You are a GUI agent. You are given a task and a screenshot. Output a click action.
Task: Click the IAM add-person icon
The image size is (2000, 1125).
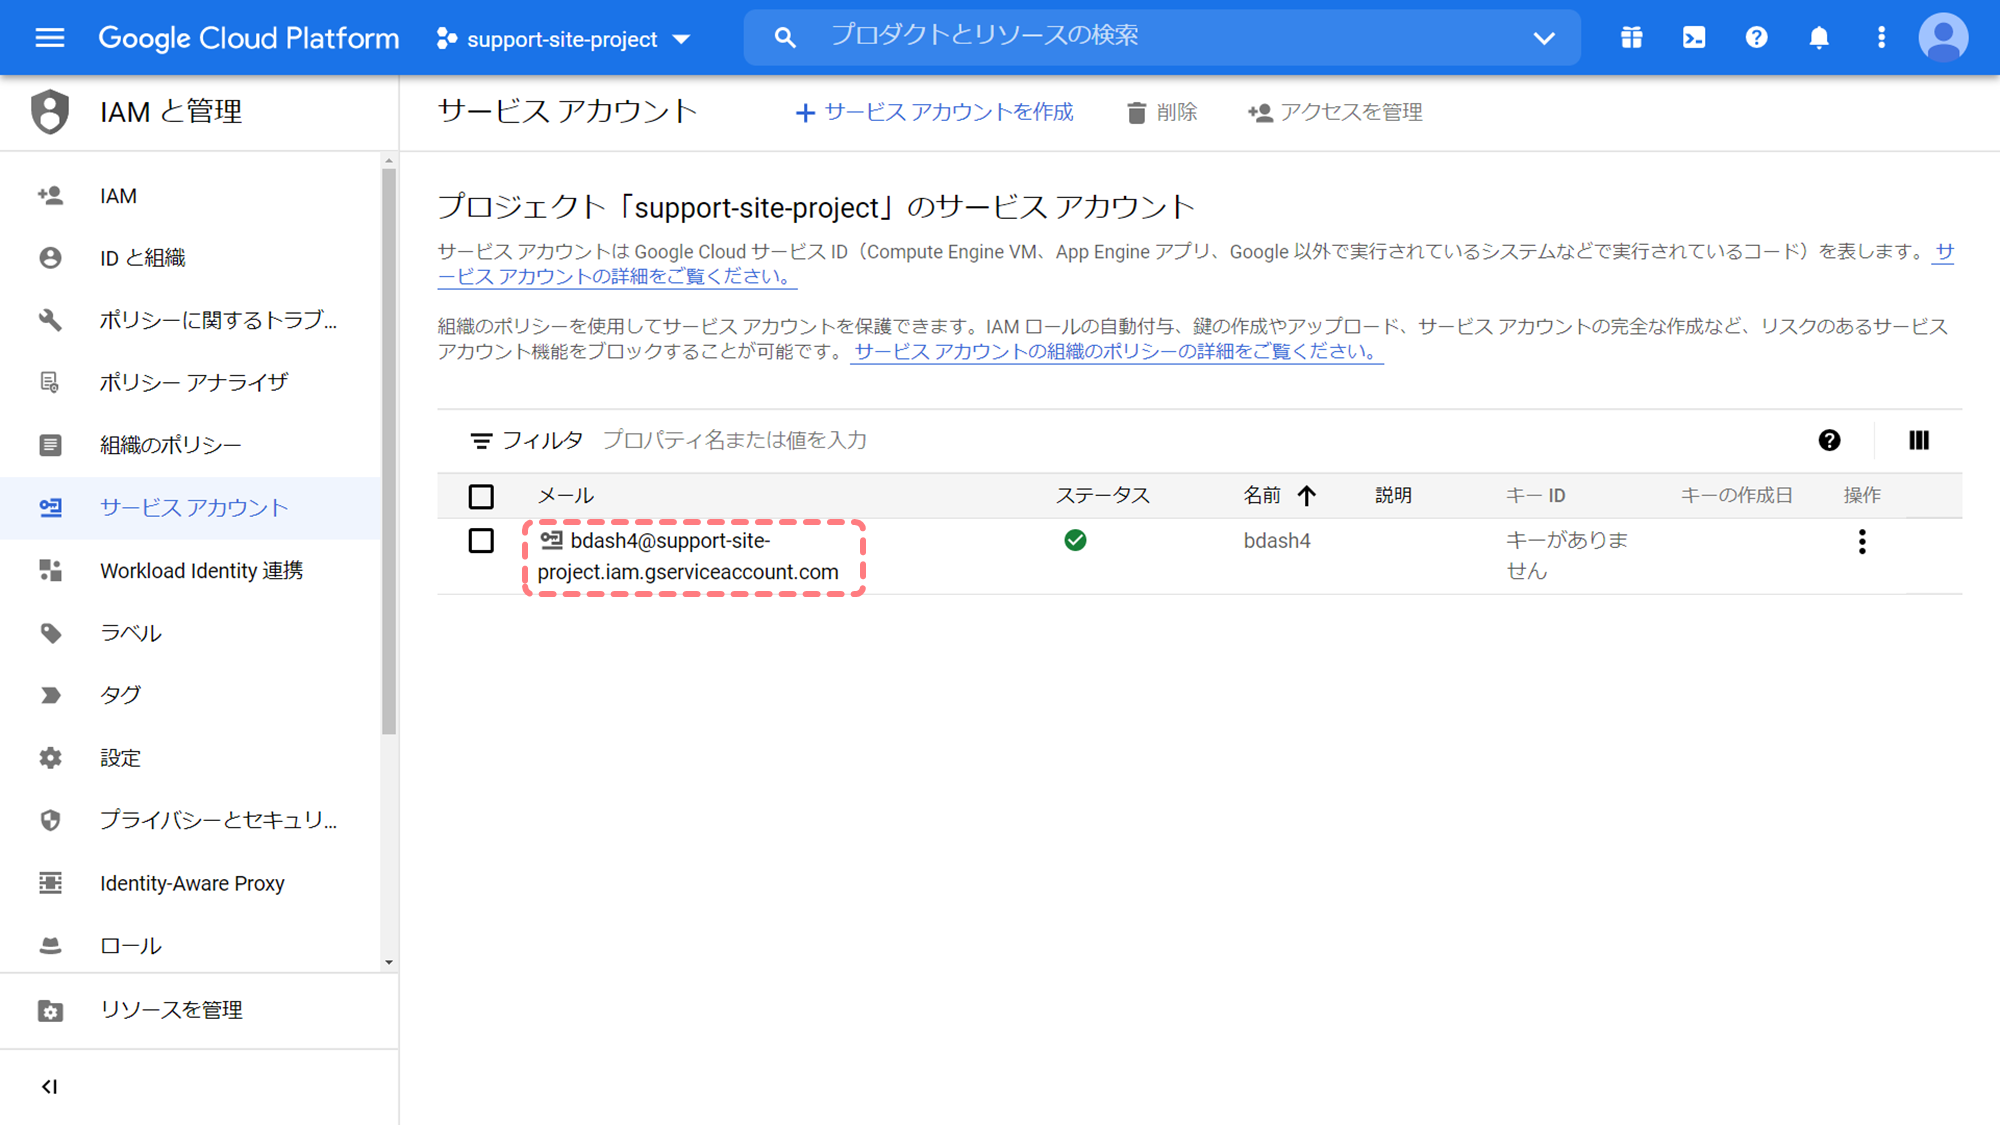(50, 196)
